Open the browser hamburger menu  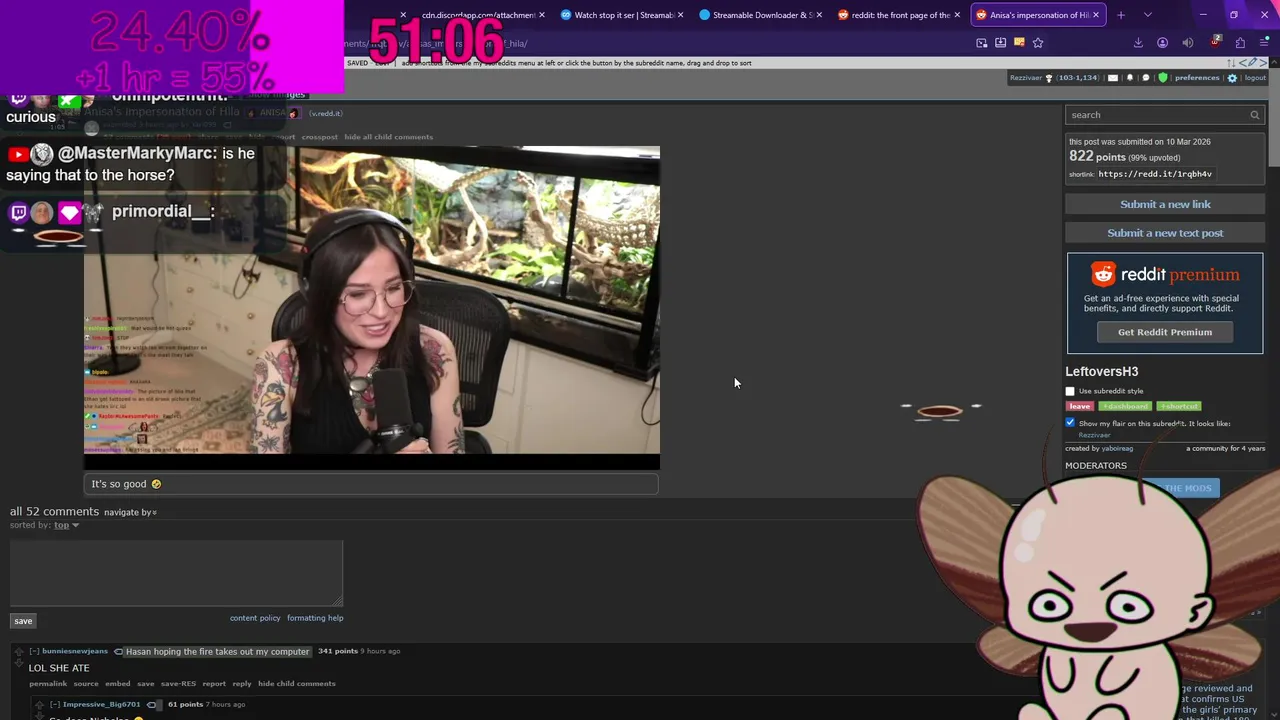[1264, 43]
